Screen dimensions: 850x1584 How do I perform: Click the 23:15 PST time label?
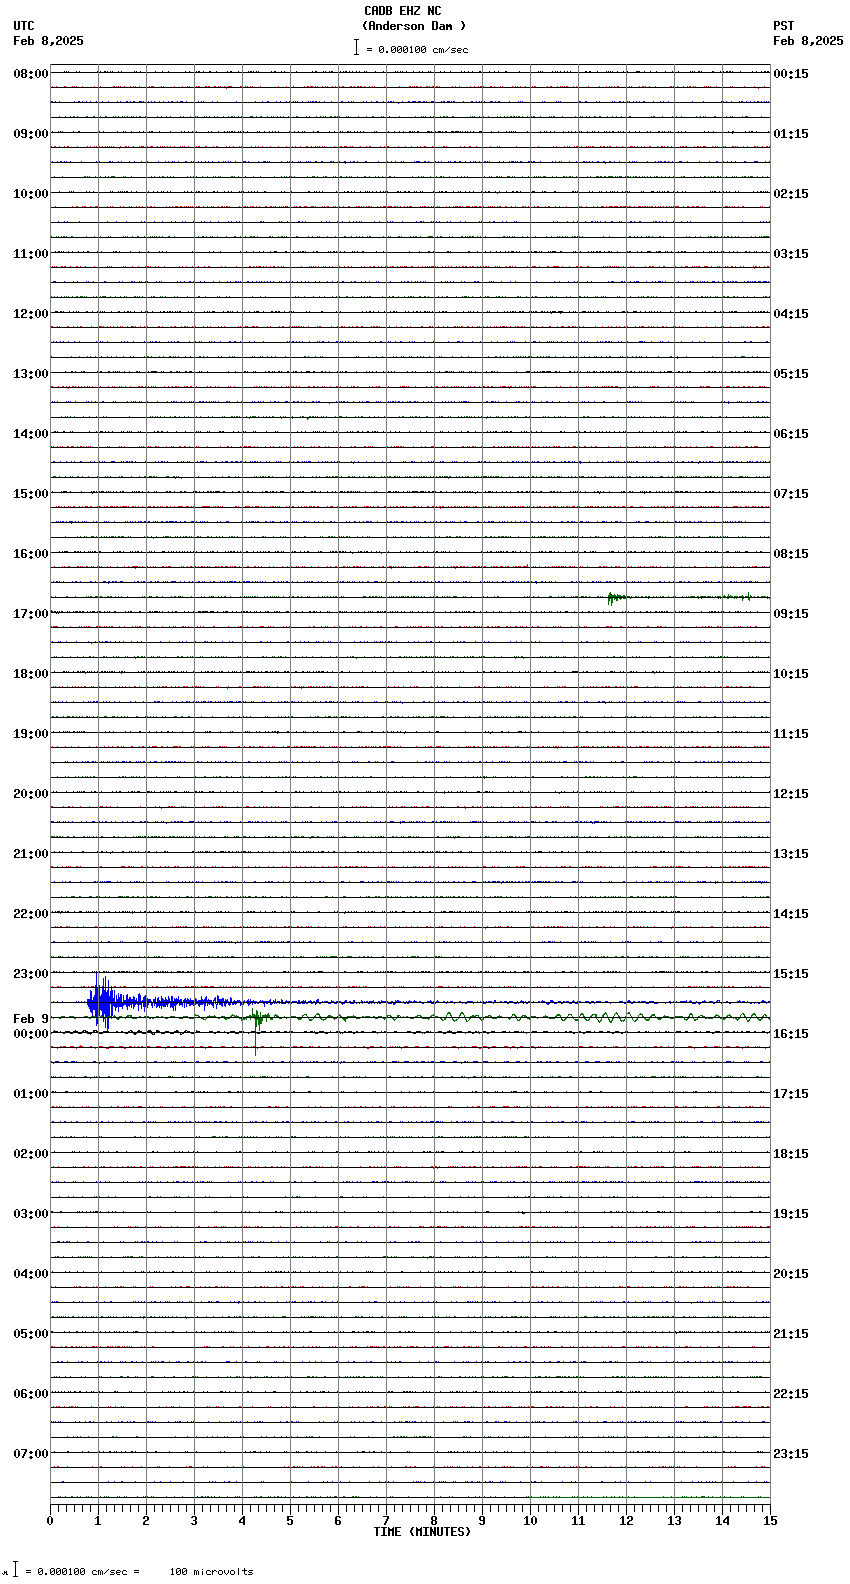click(791, 1454)
